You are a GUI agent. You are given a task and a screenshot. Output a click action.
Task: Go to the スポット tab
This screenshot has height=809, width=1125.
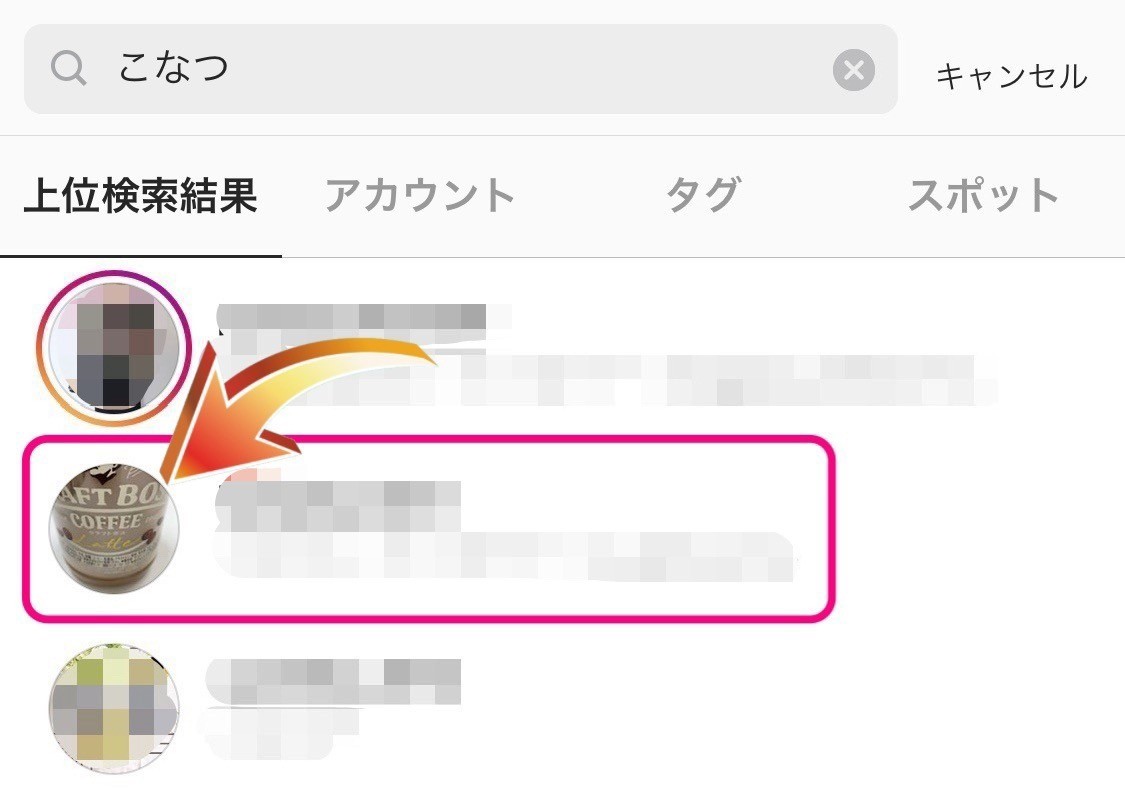(983, 195)
